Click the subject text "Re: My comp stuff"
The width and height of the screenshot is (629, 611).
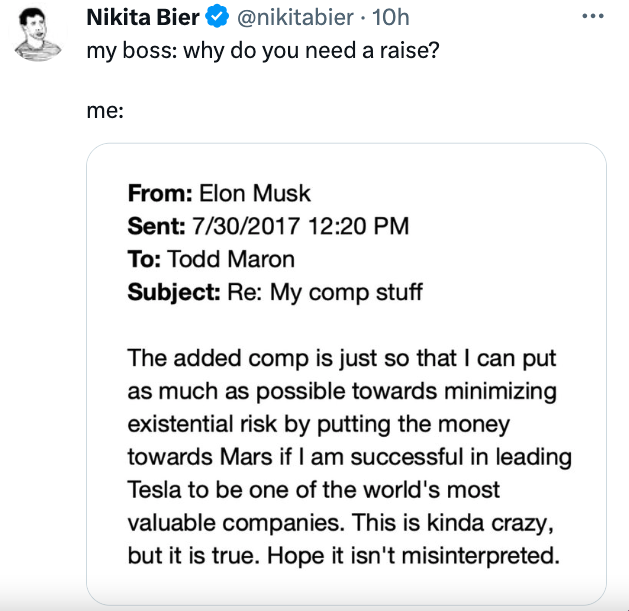click(325, 292)
